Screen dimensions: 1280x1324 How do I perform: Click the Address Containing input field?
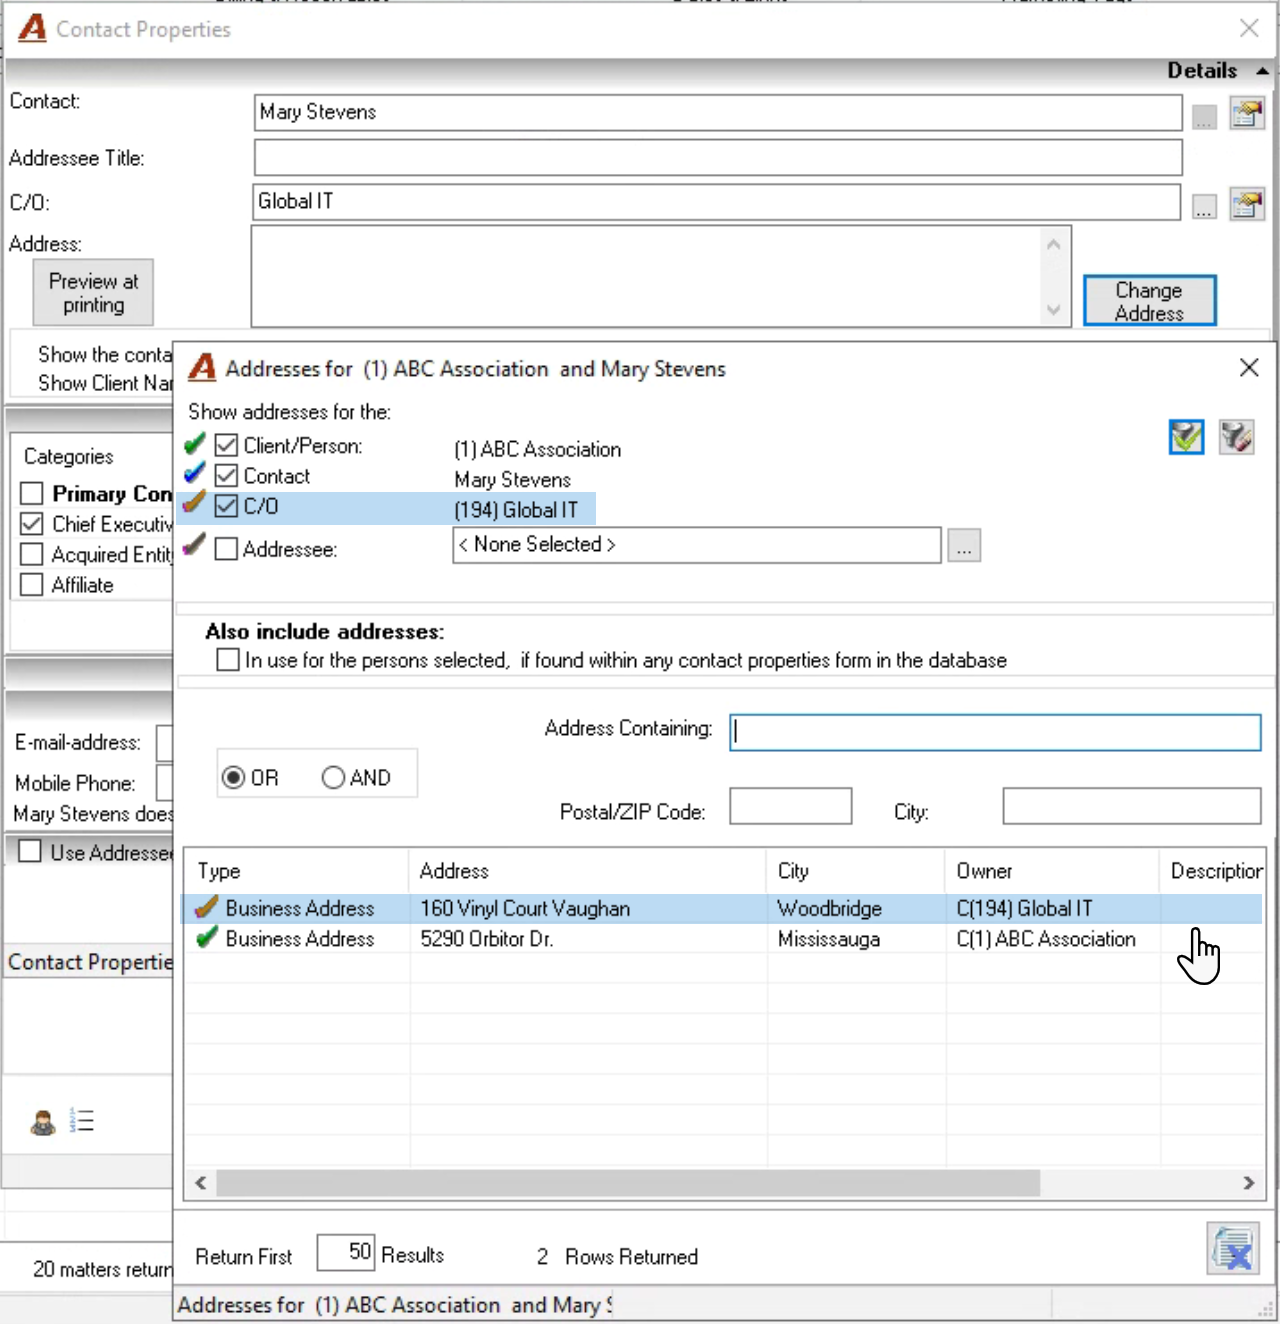995,732
